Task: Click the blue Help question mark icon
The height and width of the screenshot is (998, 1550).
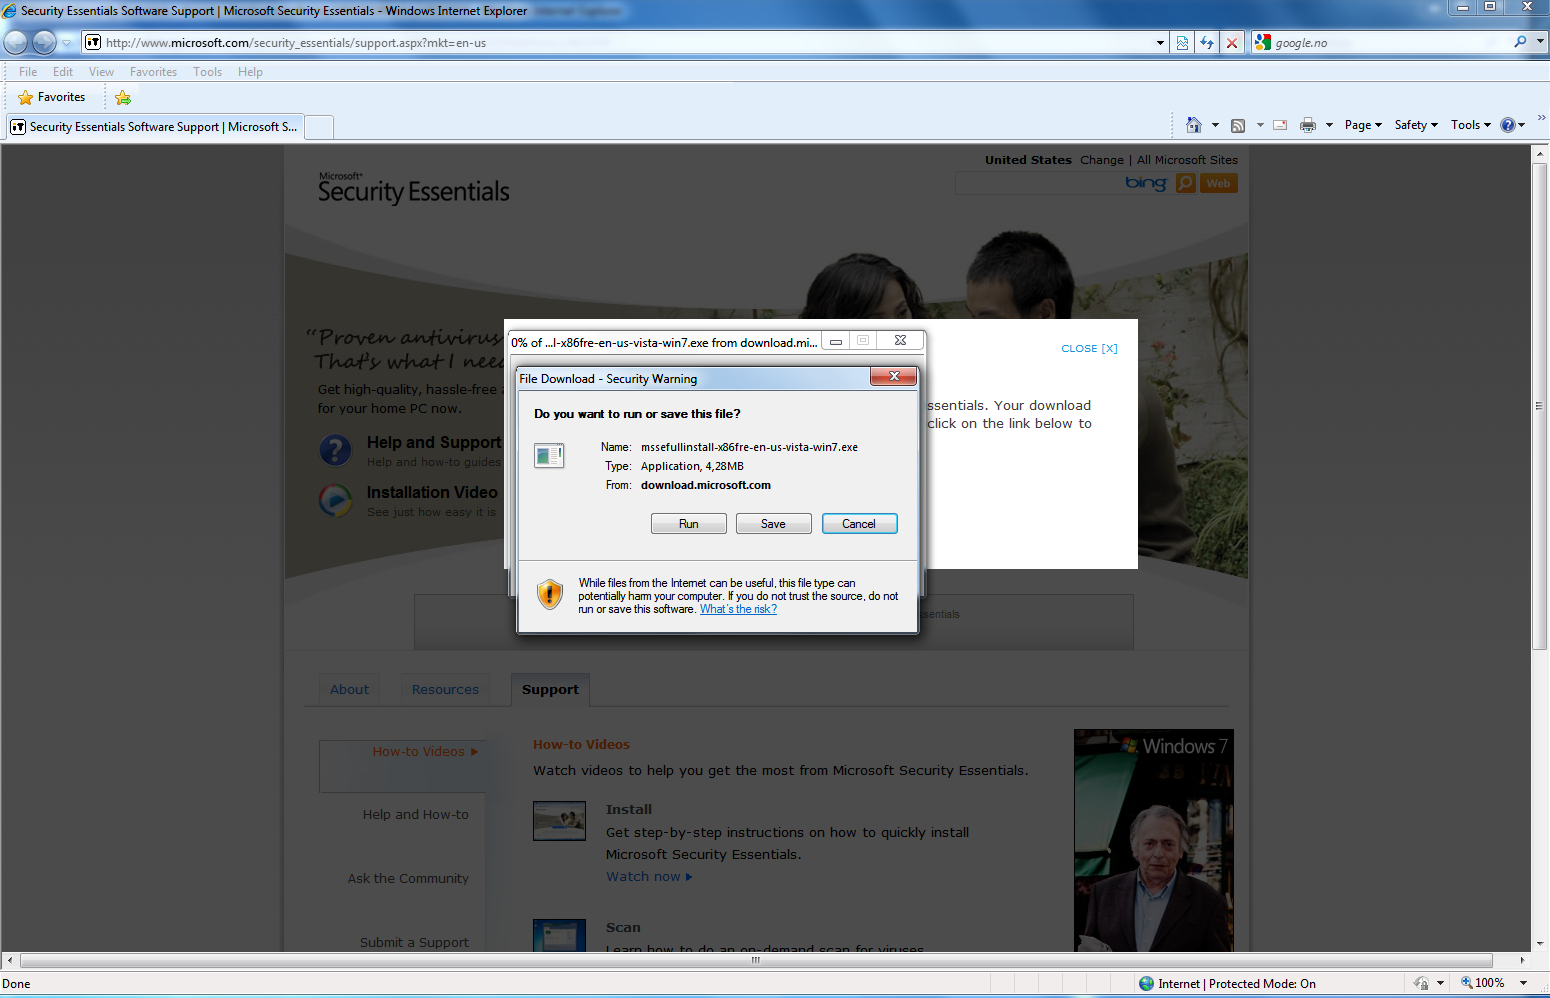Action: coord(1508,125)
